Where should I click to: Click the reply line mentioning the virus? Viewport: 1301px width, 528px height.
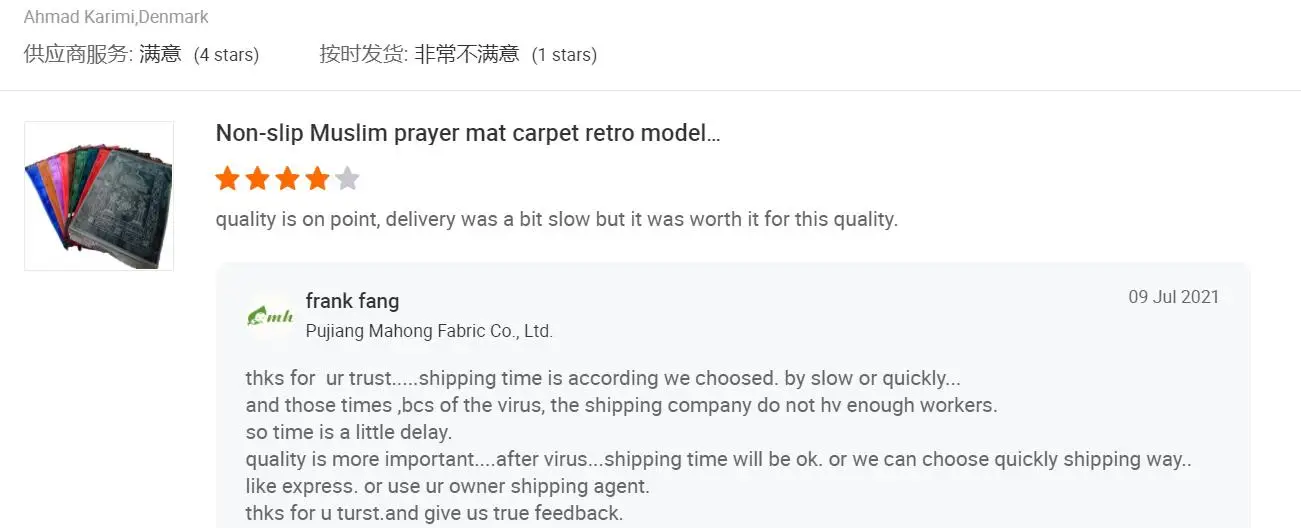click(621, 406)
